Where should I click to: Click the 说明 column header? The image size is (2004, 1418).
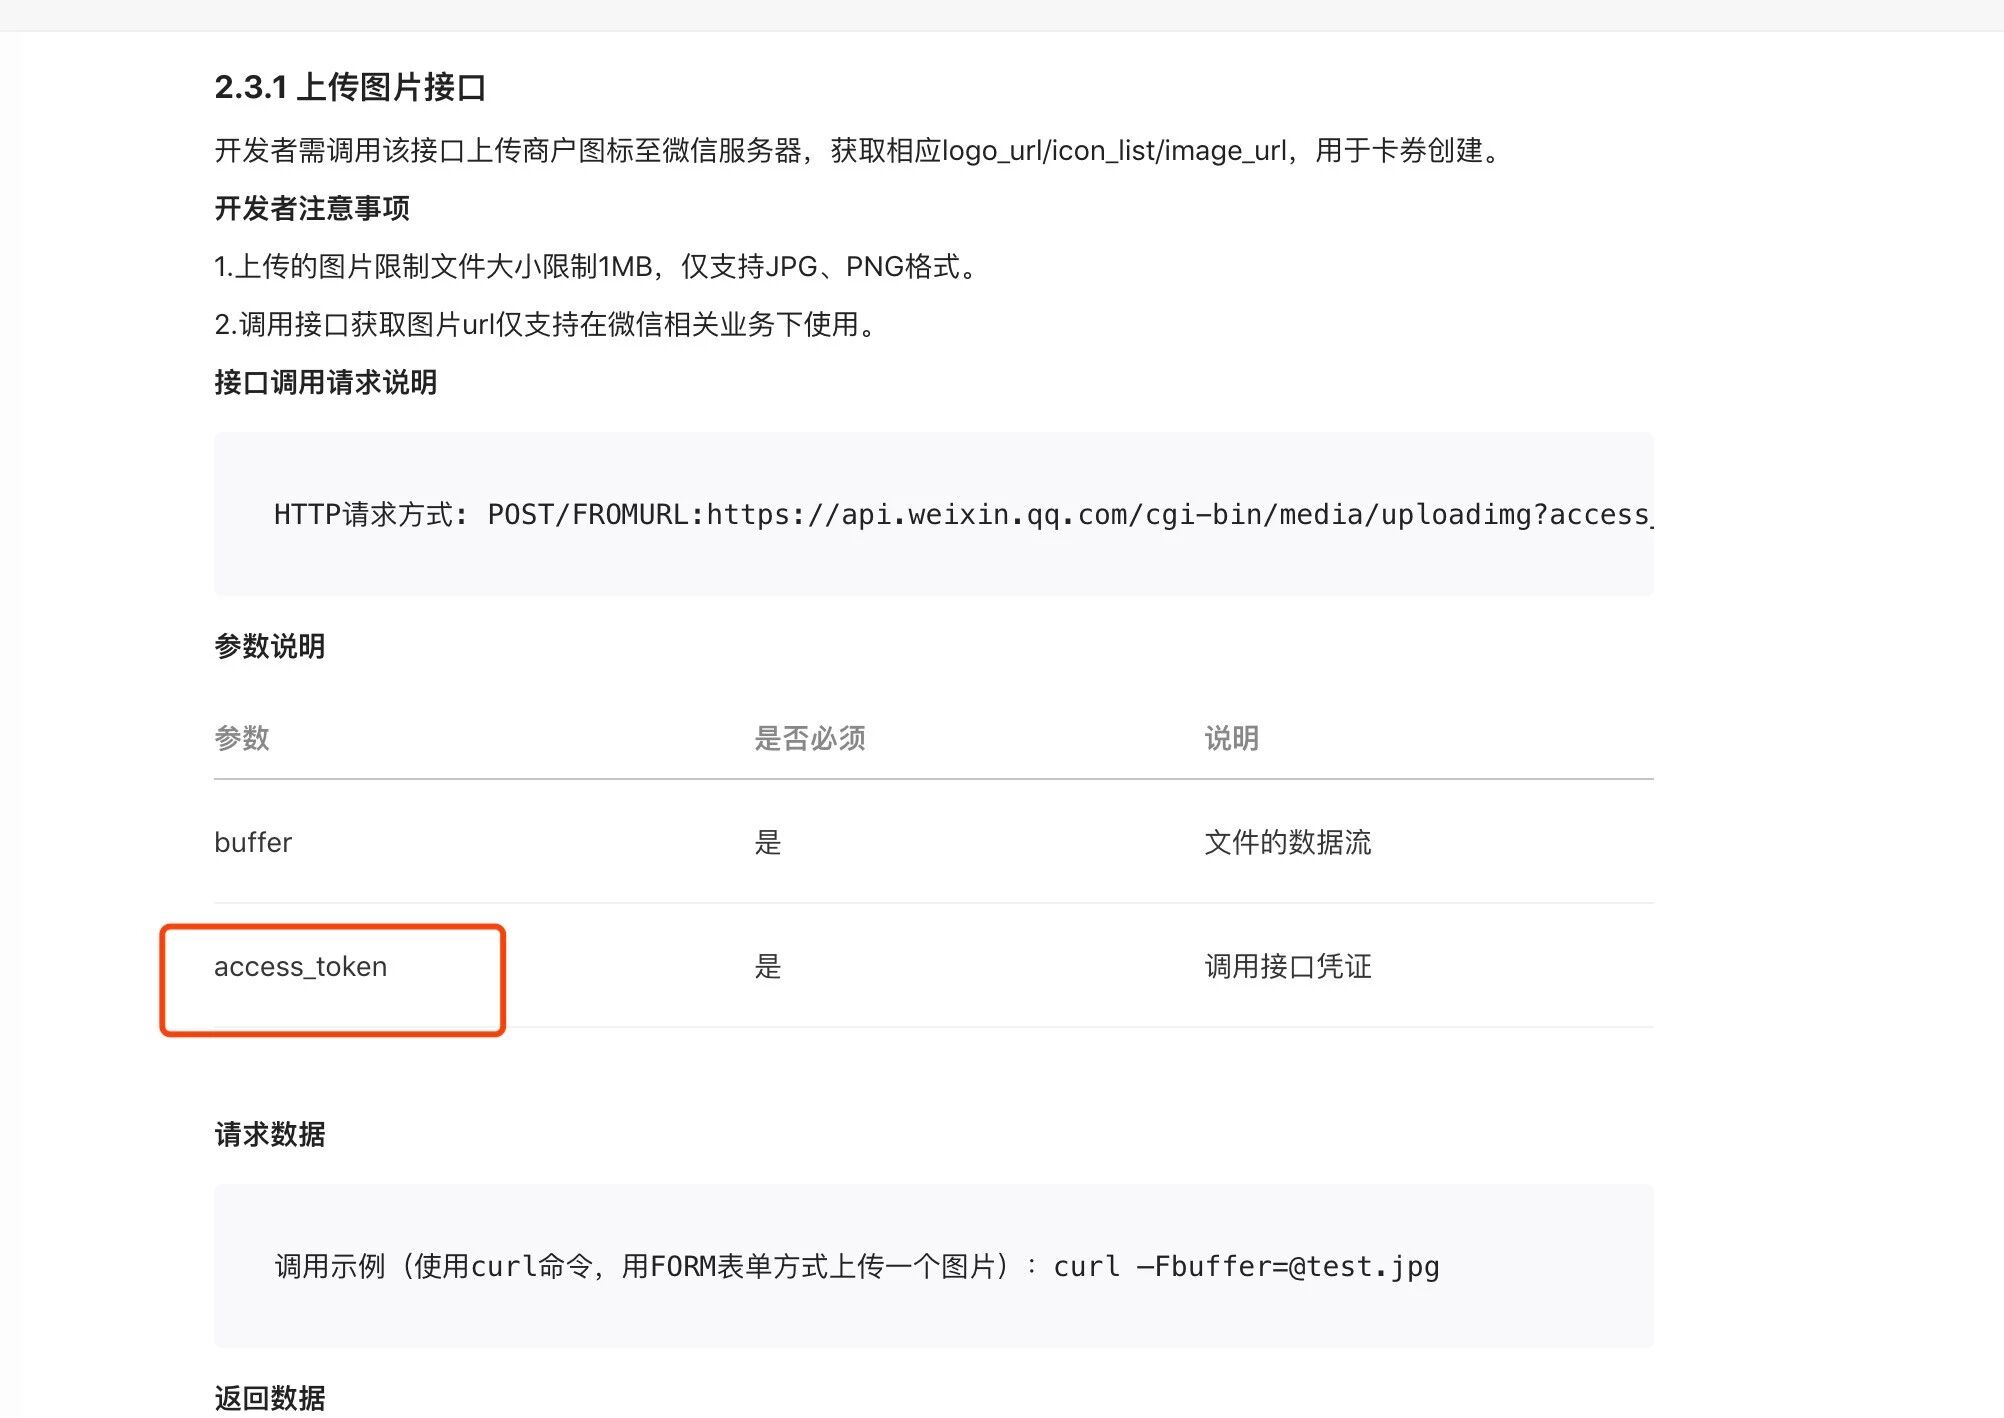point(1231,738)
